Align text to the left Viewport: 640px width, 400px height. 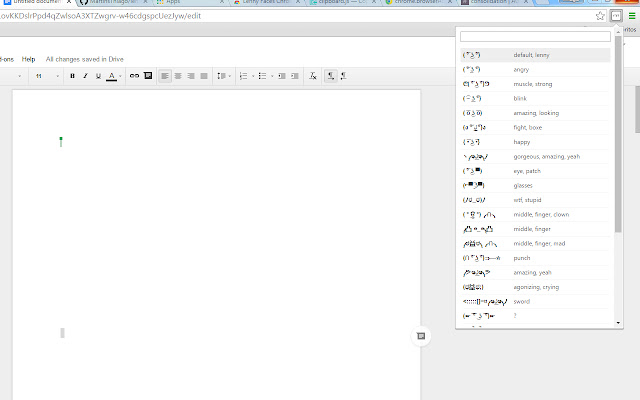coord(165,76)
